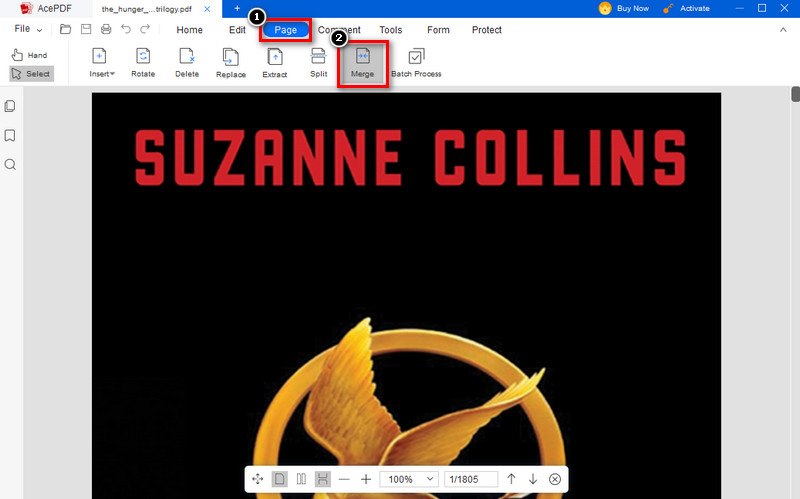
Task: Click the Extract pages tool
Action: 274,63
